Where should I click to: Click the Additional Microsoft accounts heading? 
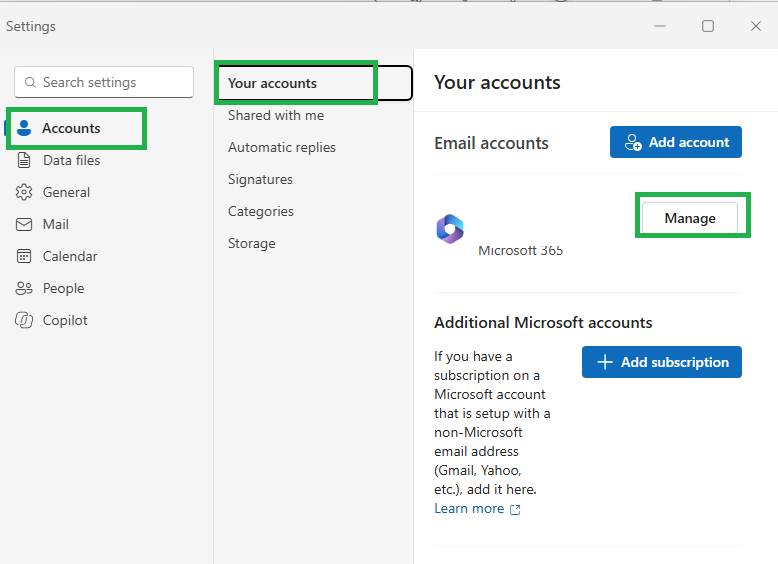pos(543,322)
